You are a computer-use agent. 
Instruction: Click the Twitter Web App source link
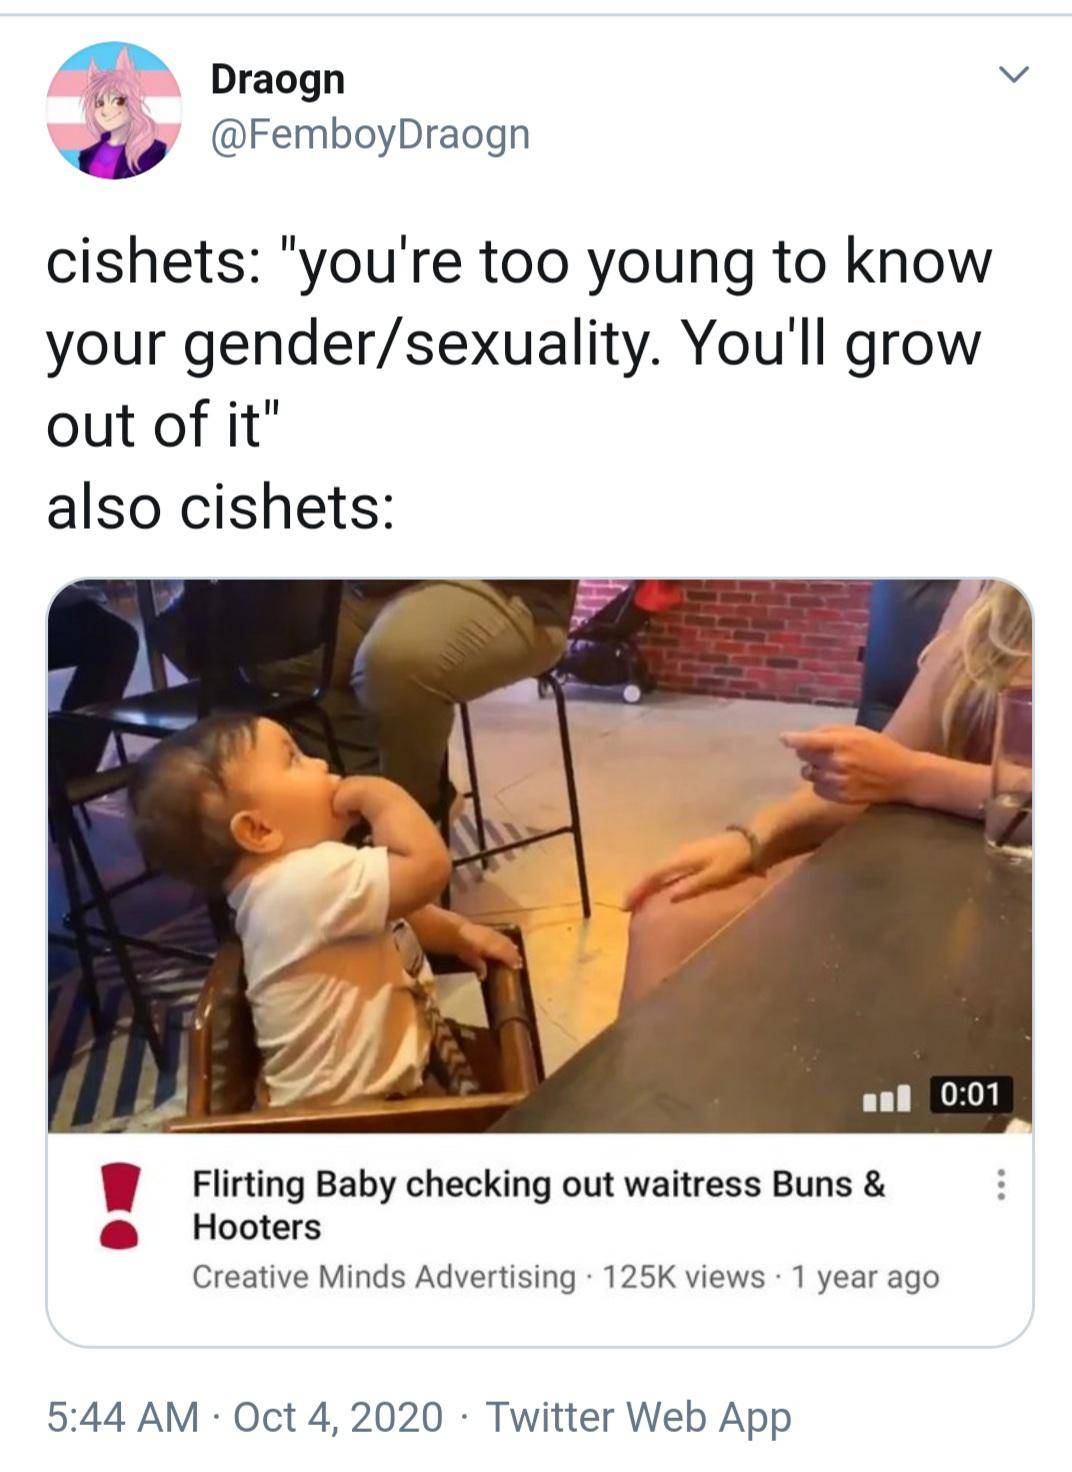[x=638, y=1416]
